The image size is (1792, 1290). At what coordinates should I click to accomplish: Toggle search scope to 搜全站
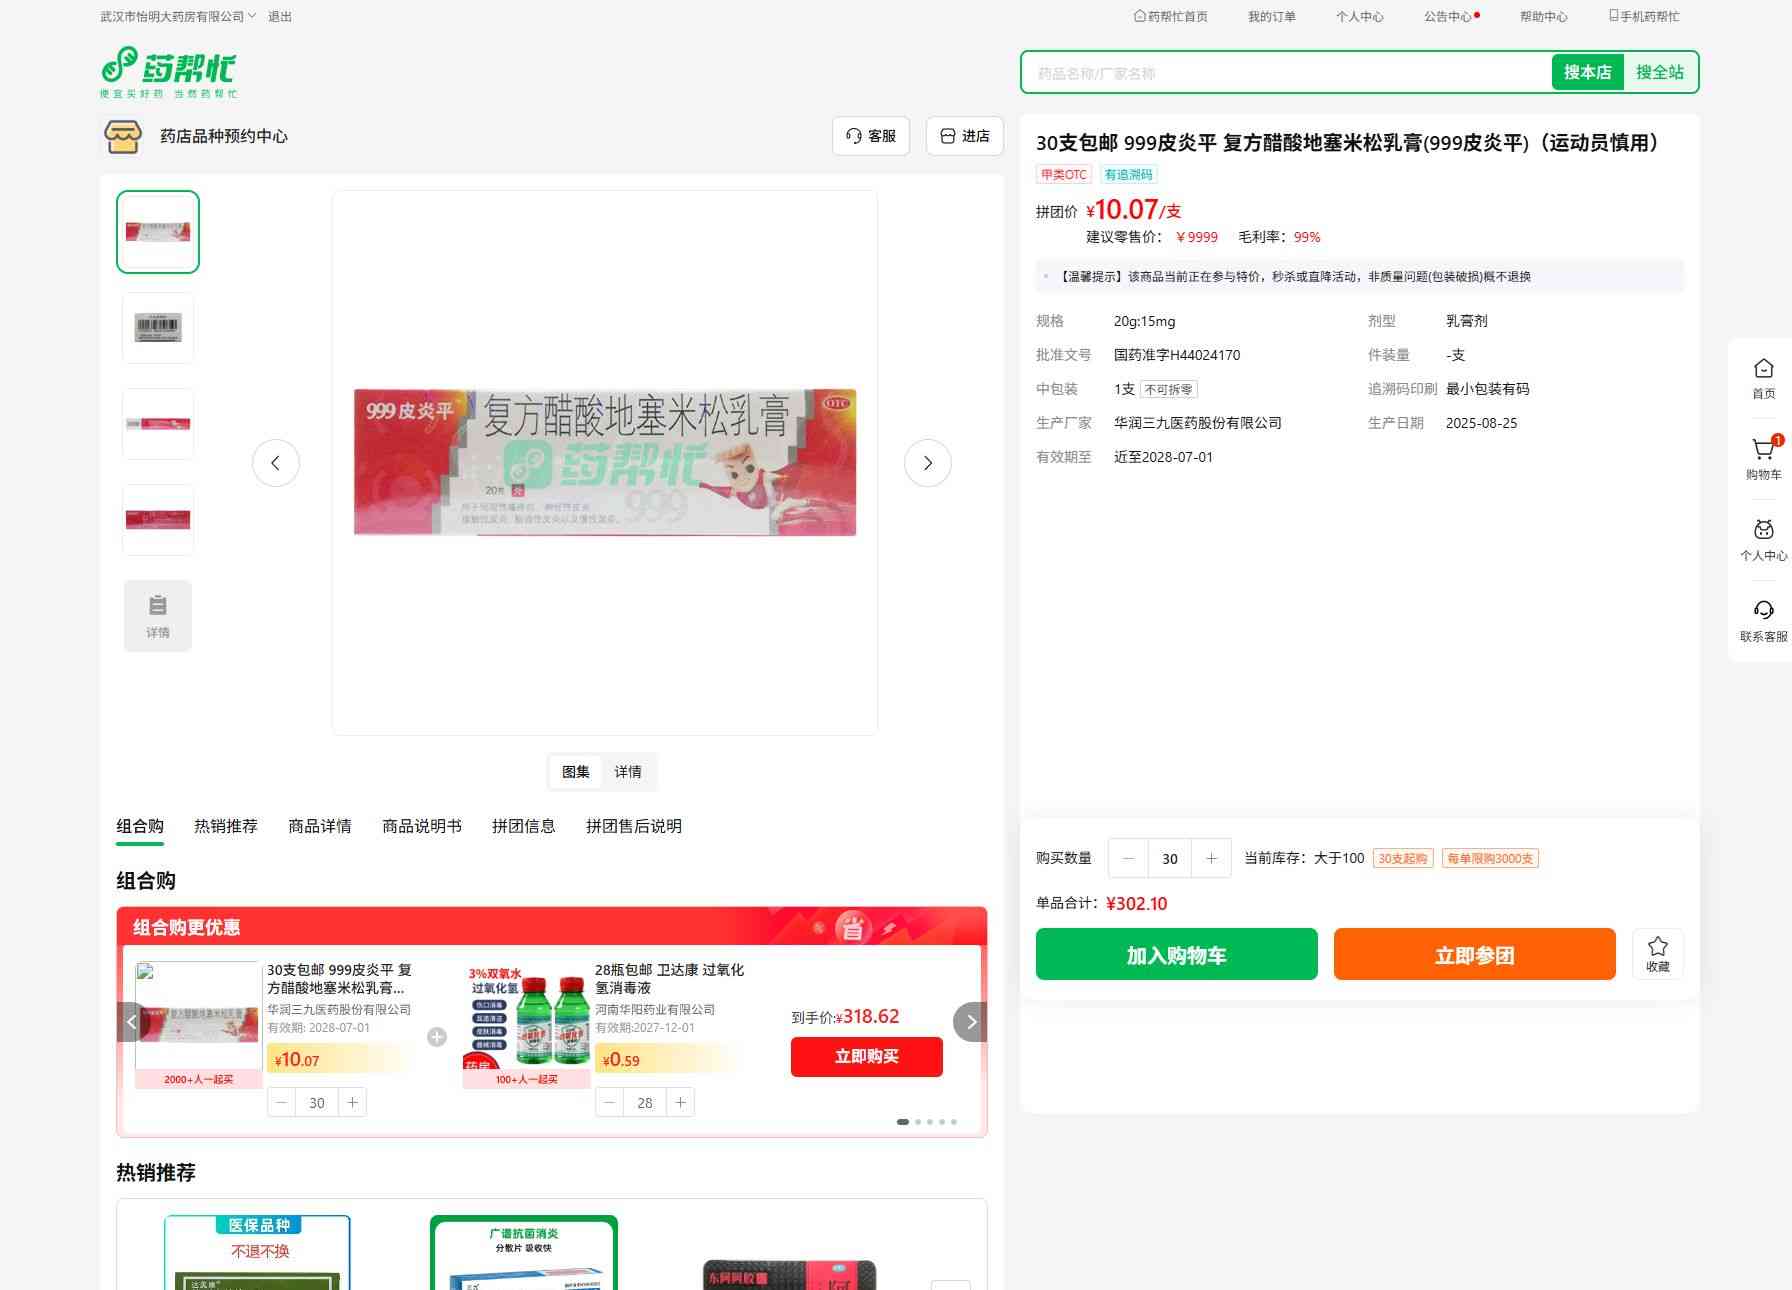pyautogui.click(x=1659, y=72)
